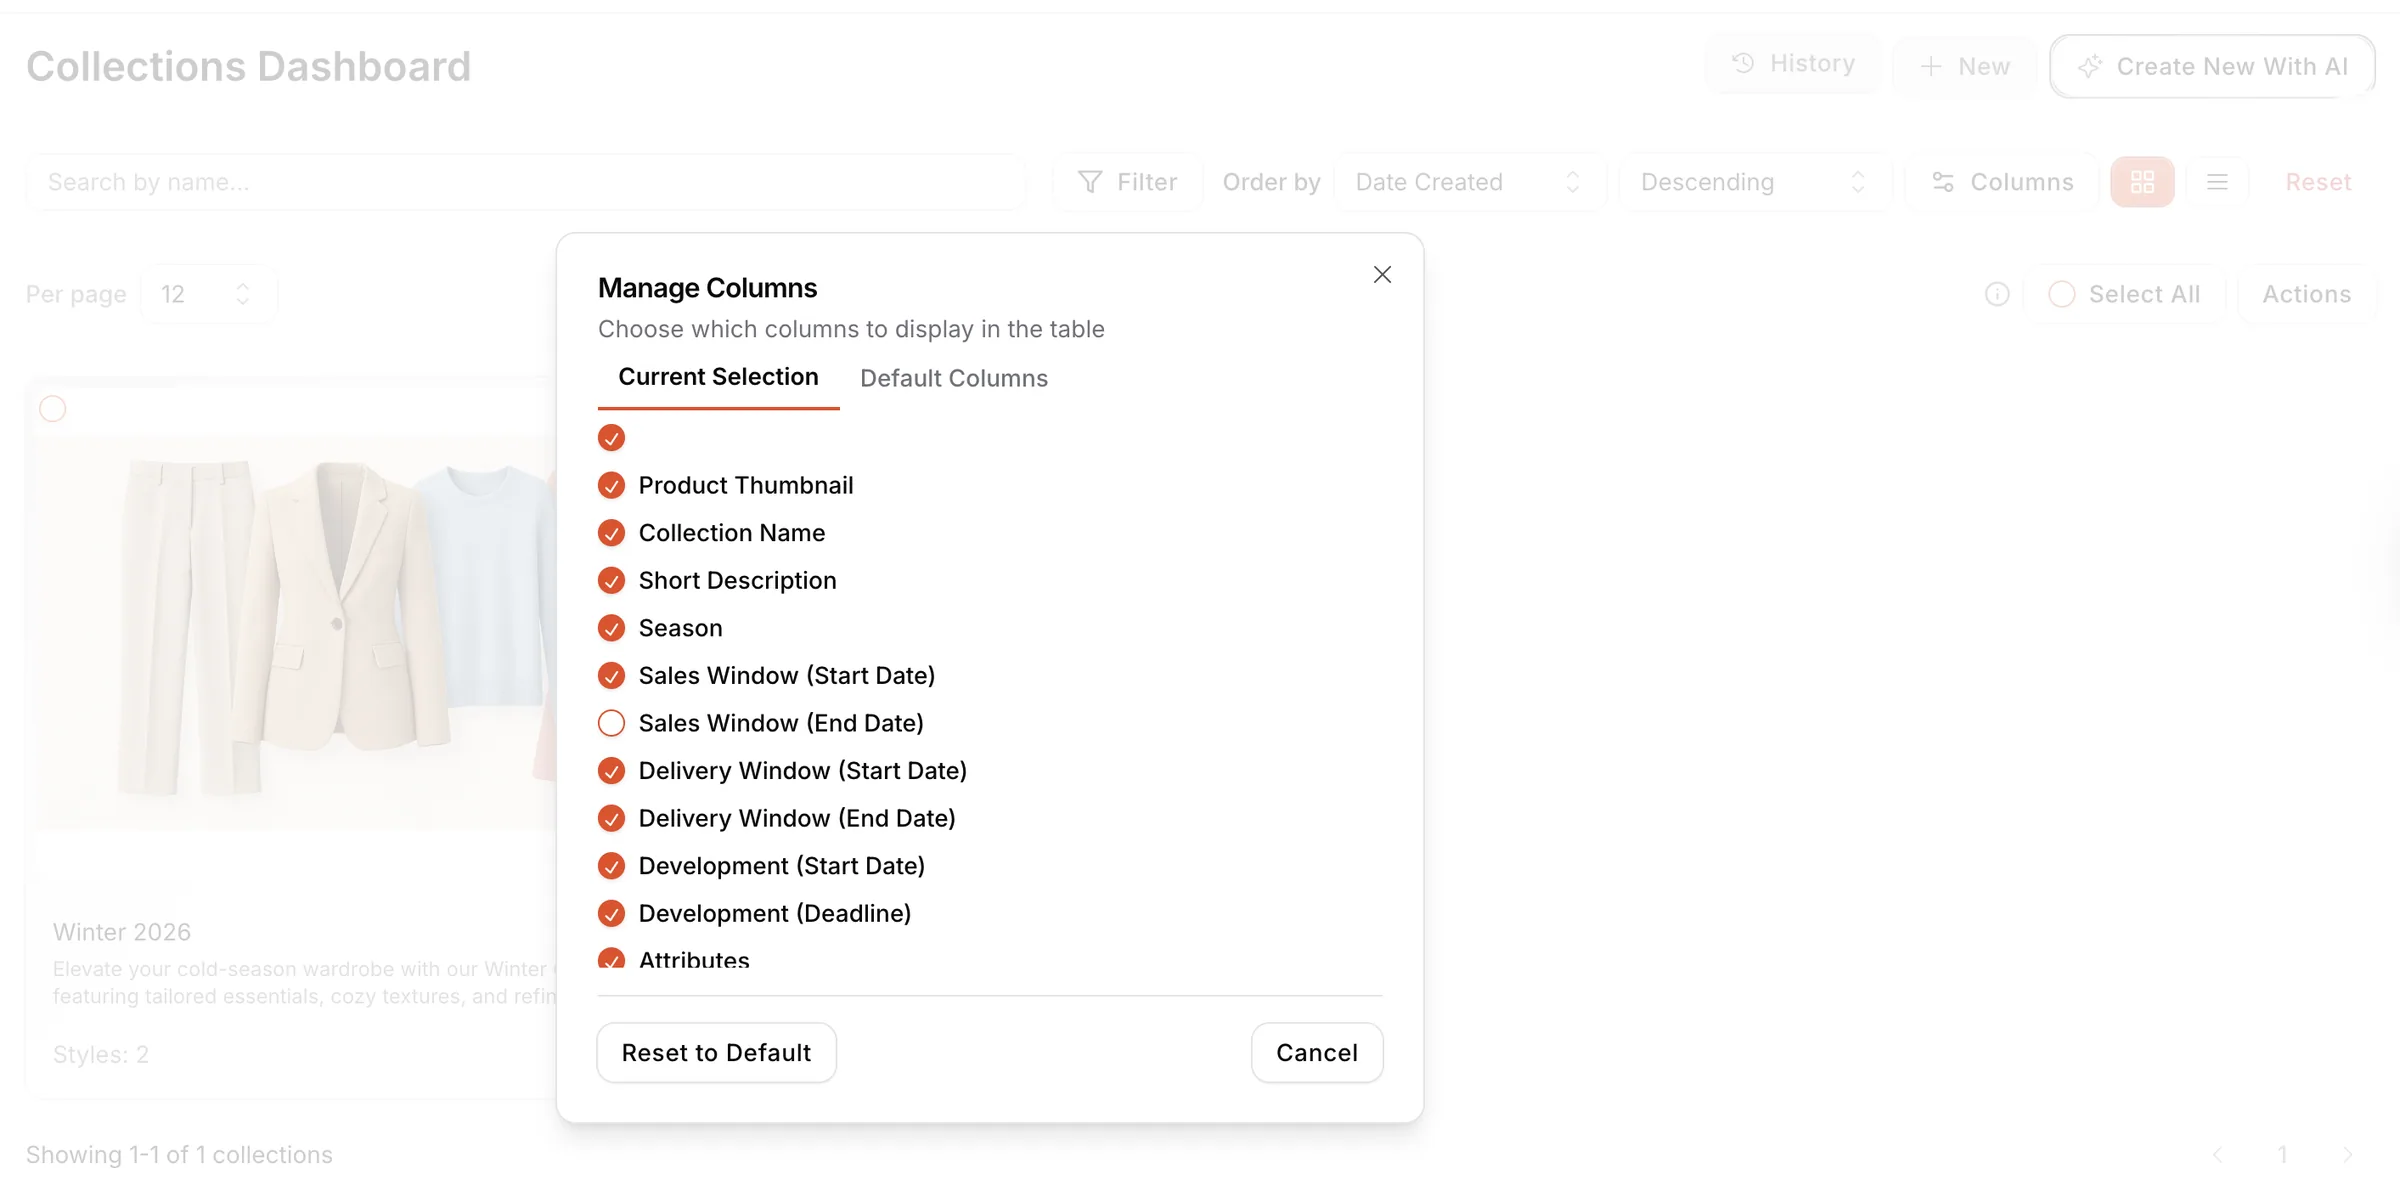Click the info circle icon
Viewport: 2400px width, 1203px height.
coord(1997,294)
